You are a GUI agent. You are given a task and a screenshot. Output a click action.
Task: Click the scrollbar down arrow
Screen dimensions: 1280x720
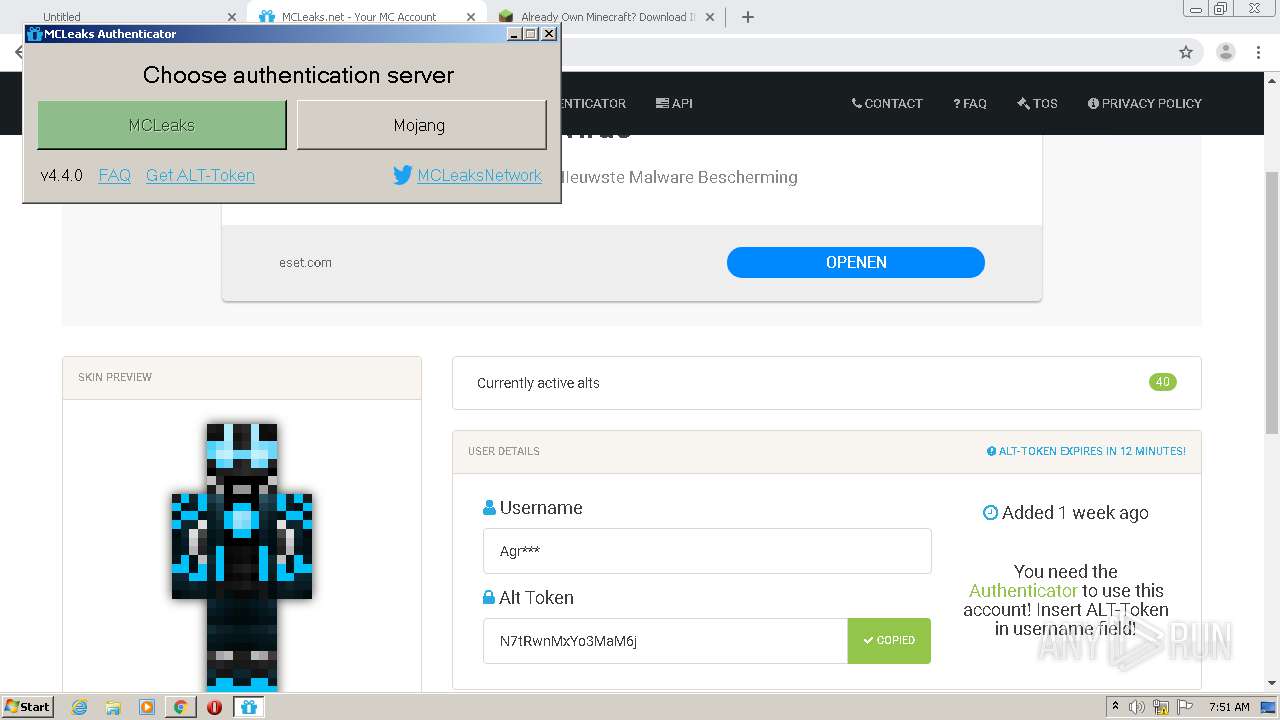tap(1272, 683)
